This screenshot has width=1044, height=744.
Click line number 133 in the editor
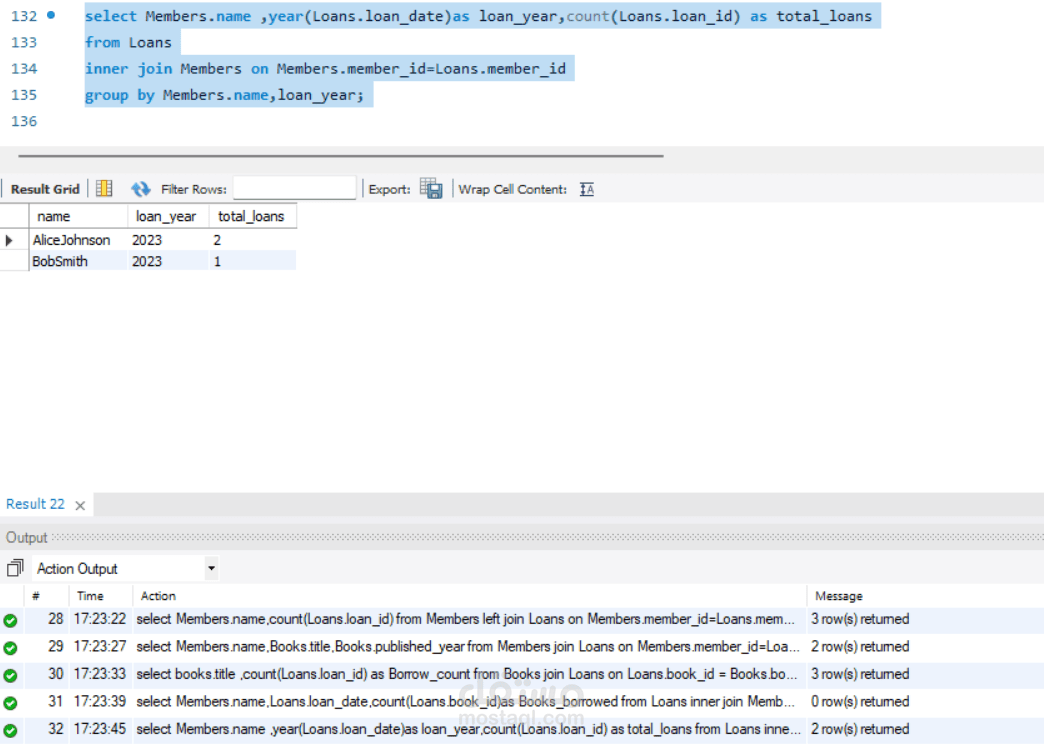(24, 43)
